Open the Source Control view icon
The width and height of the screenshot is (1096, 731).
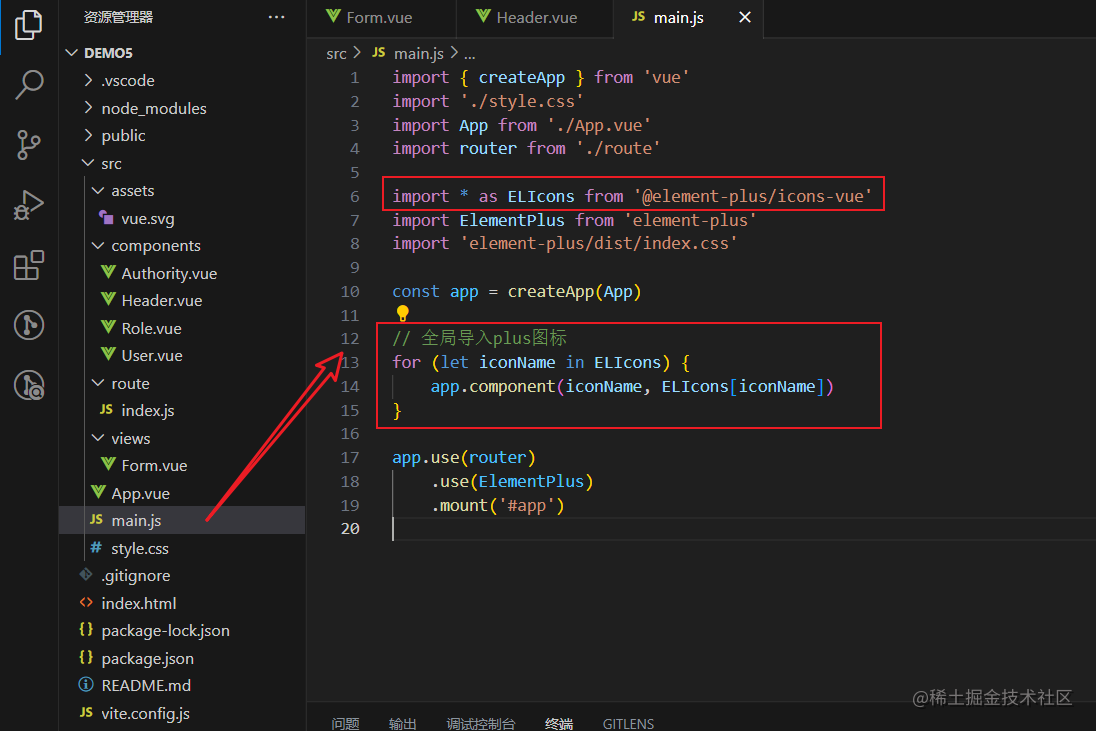pyautogui.click(x=29, y=145)
